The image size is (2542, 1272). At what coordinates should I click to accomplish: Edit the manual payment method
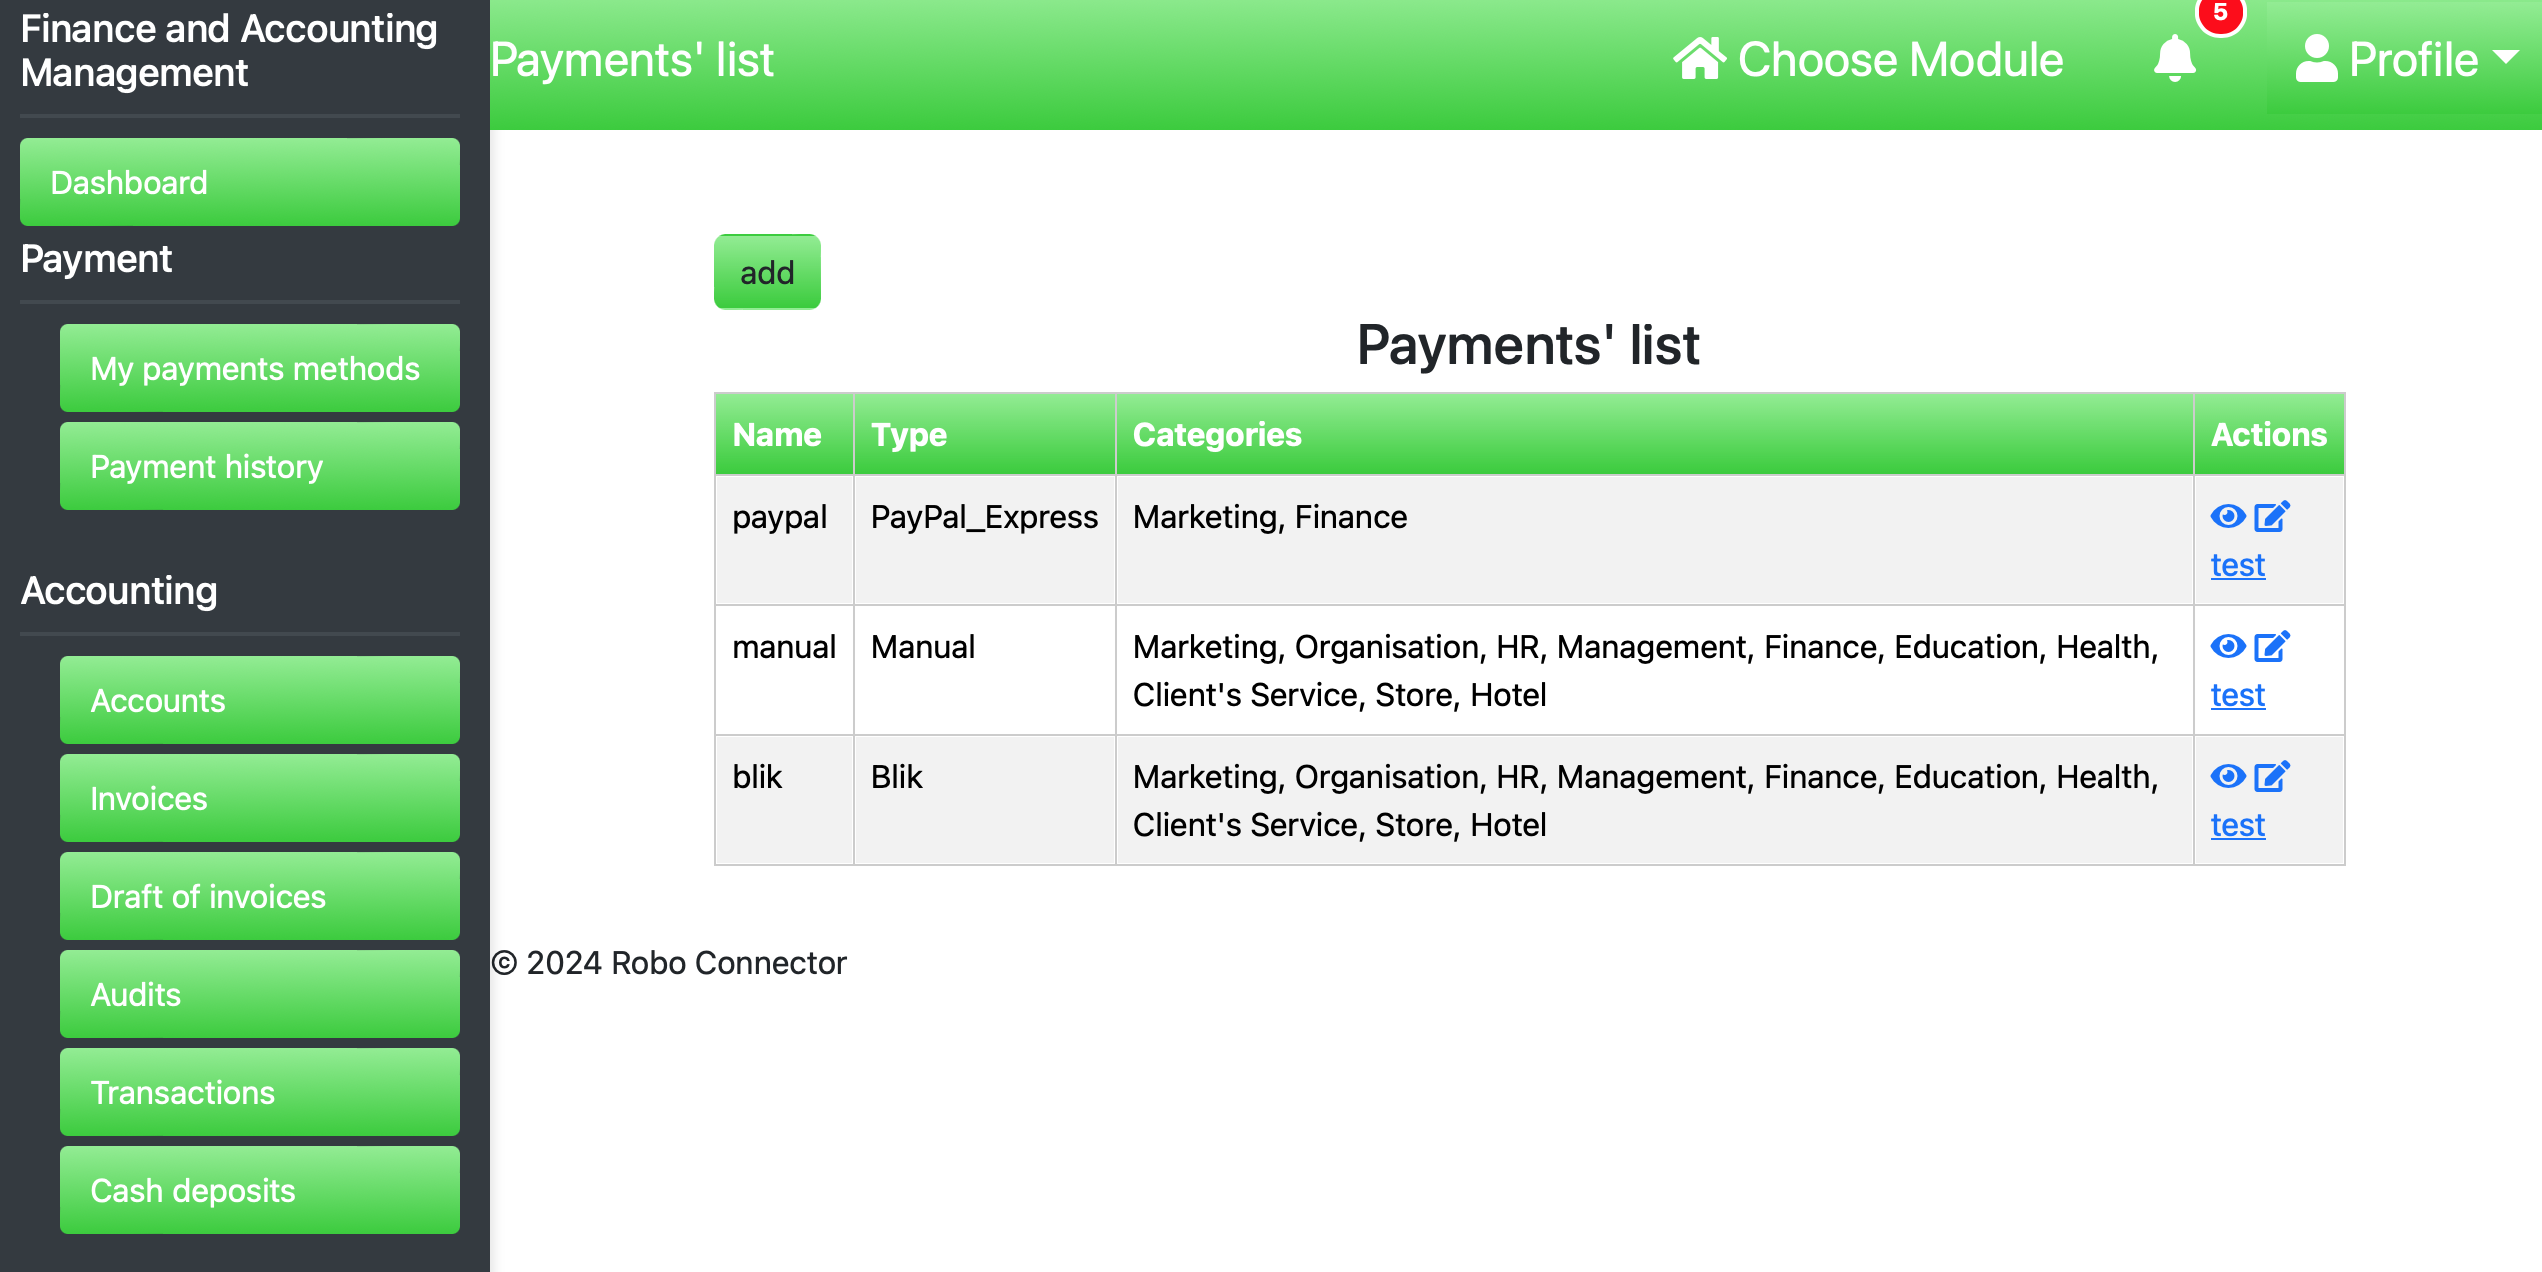click(2271, 647)
